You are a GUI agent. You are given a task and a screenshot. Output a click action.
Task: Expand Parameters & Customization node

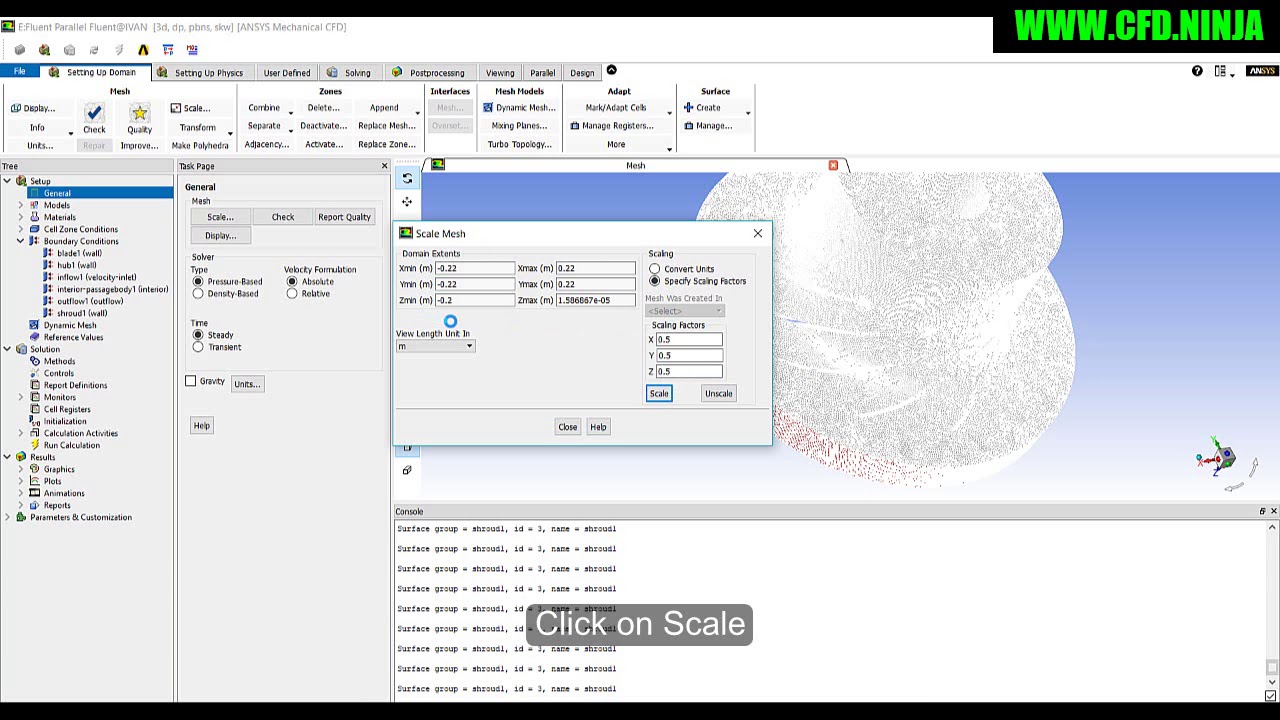(x=7, y=517)
